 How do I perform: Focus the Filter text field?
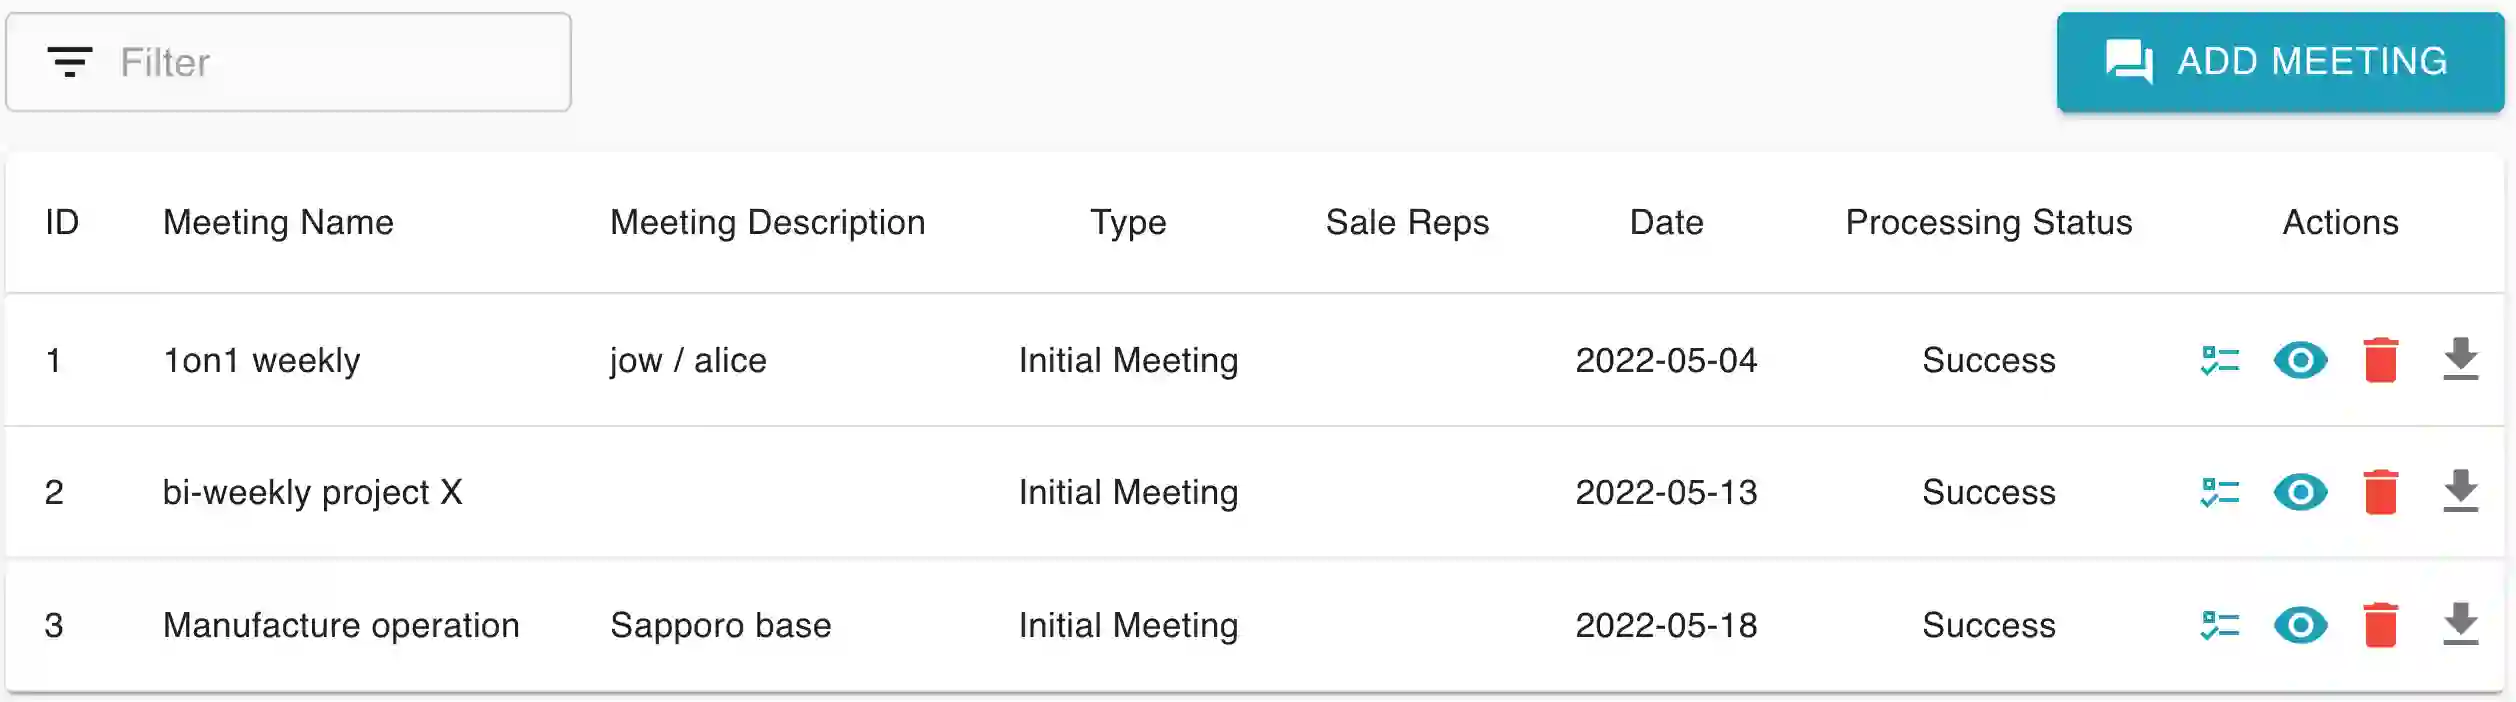click(330, 62)
